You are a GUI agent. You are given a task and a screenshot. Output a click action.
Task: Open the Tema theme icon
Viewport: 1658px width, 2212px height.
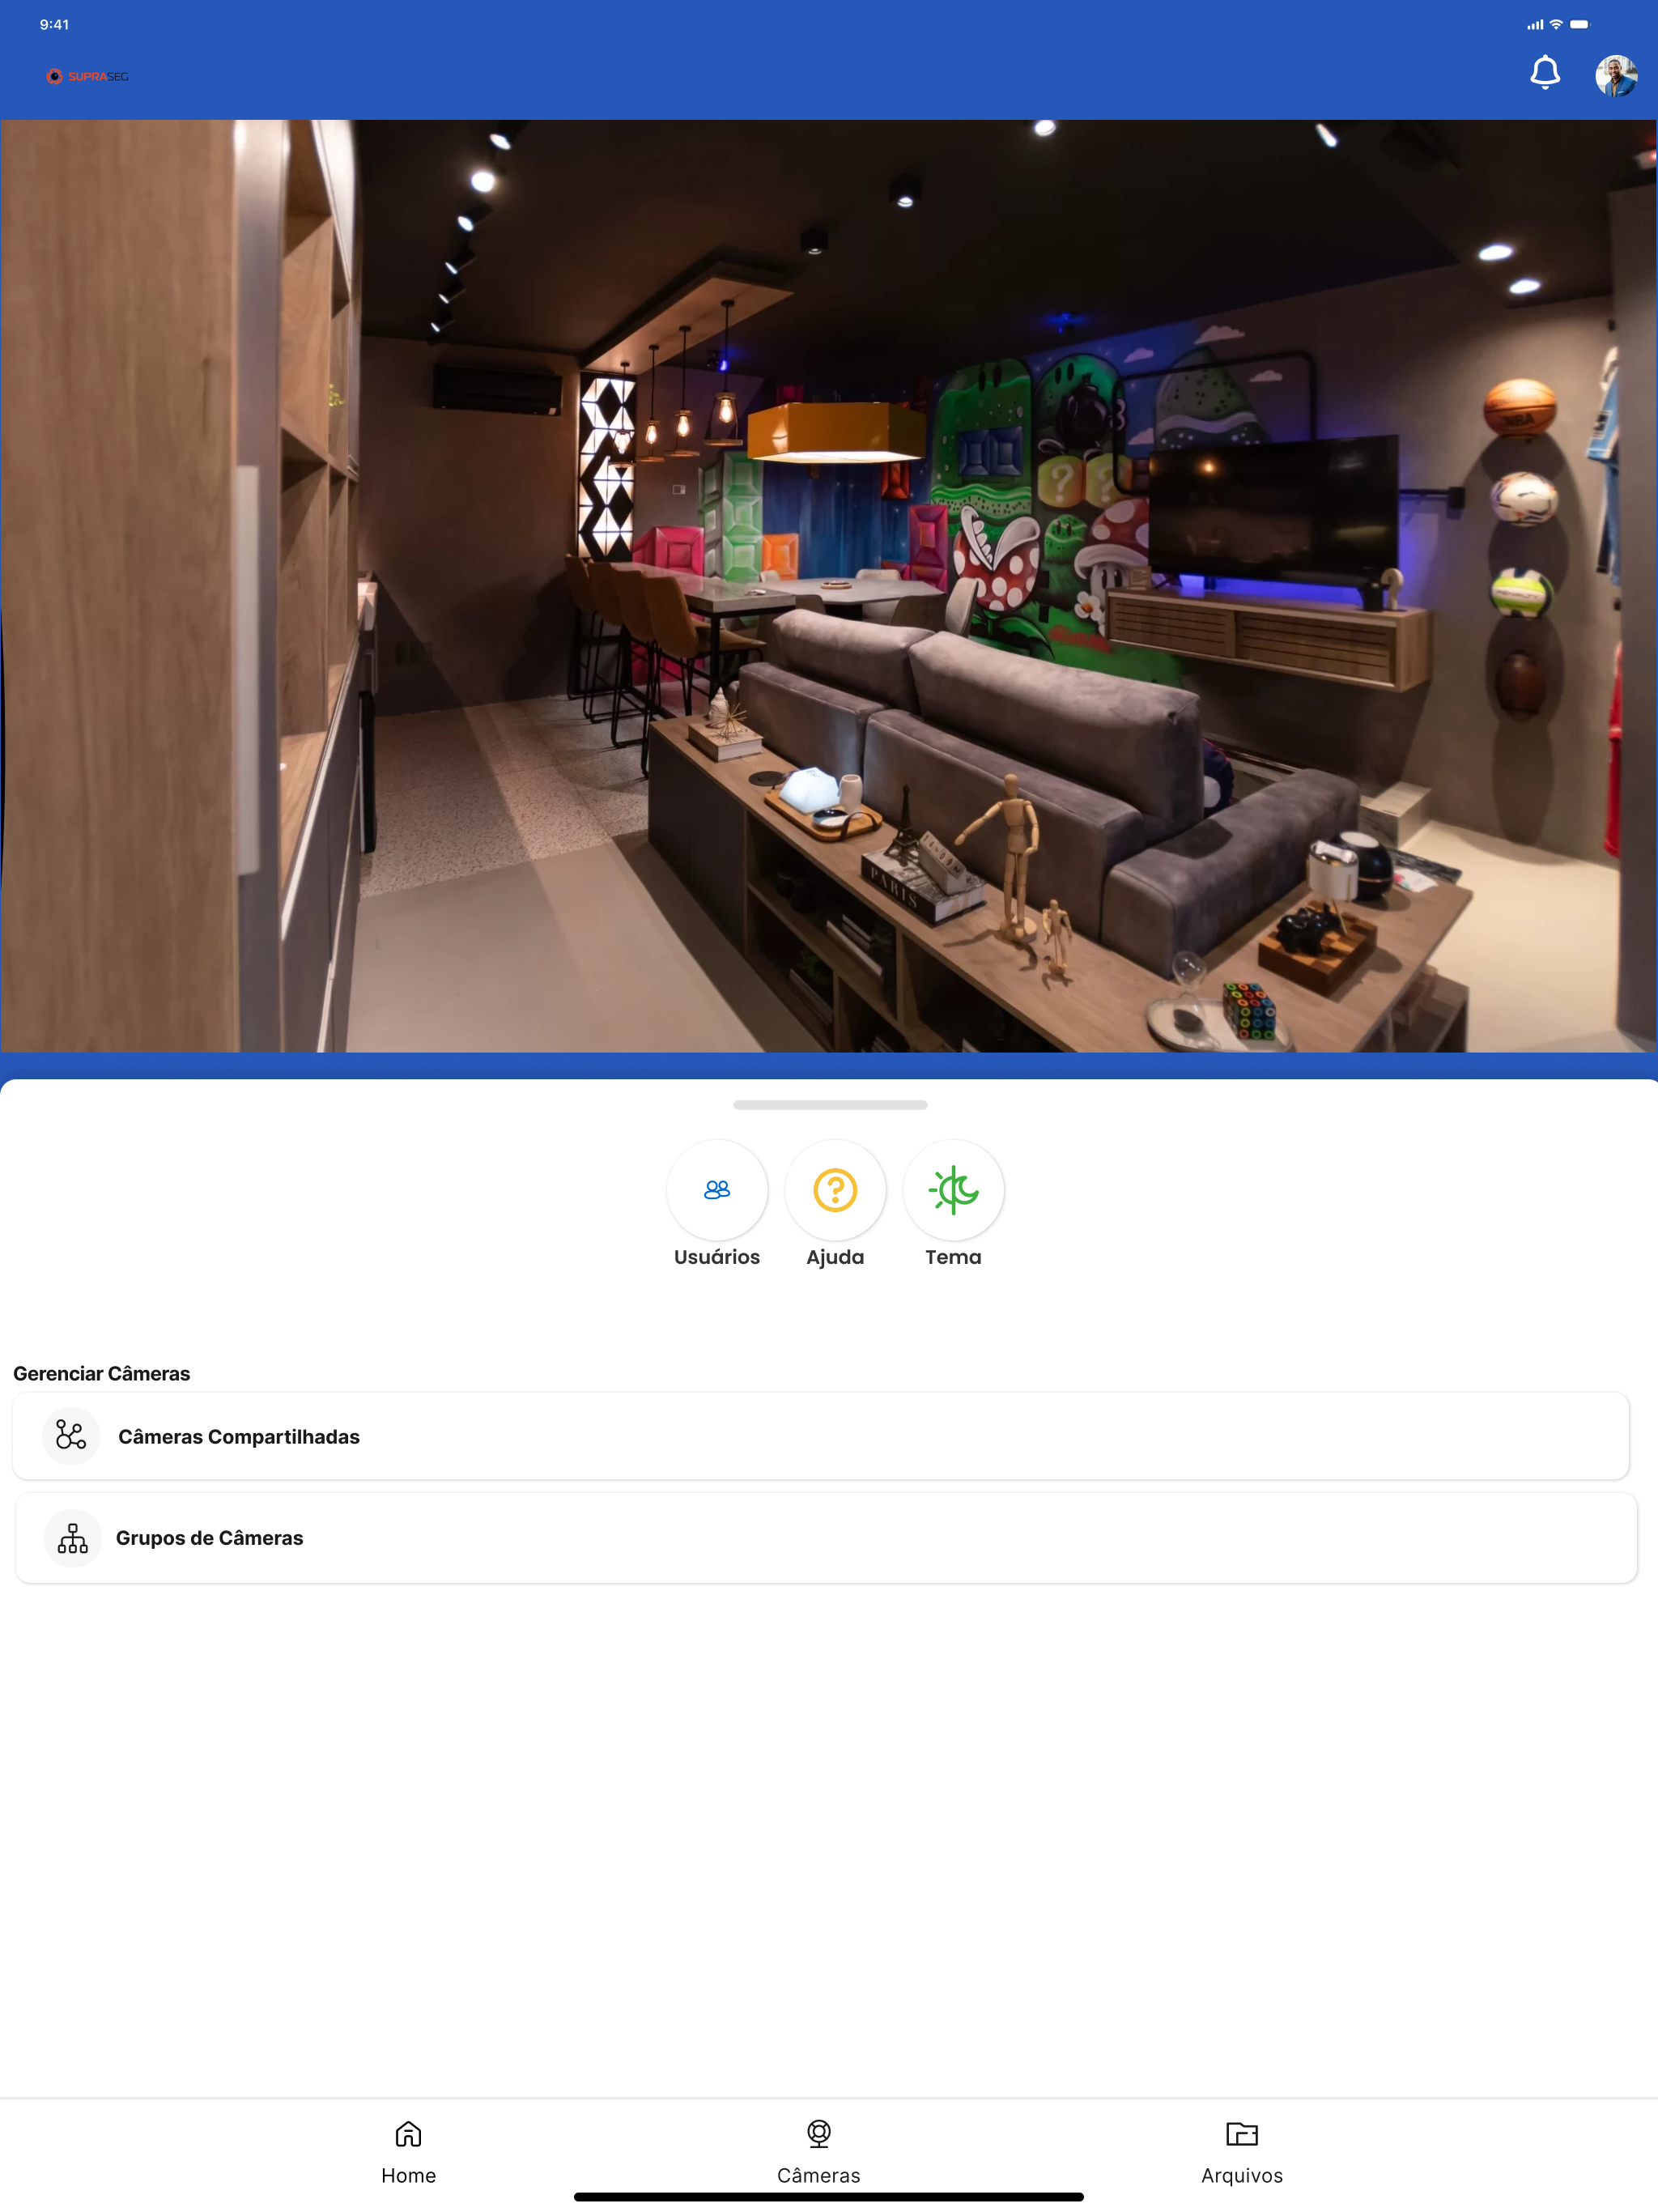[x=953, y=1189]
